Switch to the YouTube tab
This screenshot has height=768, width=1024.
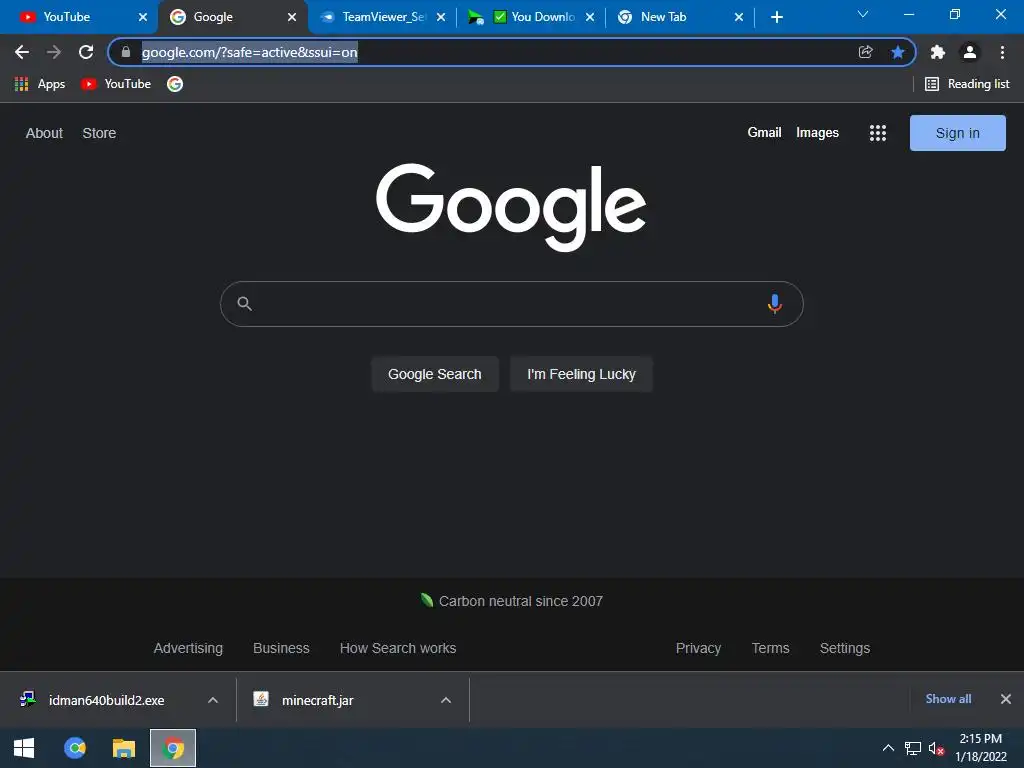click(80, 17)
